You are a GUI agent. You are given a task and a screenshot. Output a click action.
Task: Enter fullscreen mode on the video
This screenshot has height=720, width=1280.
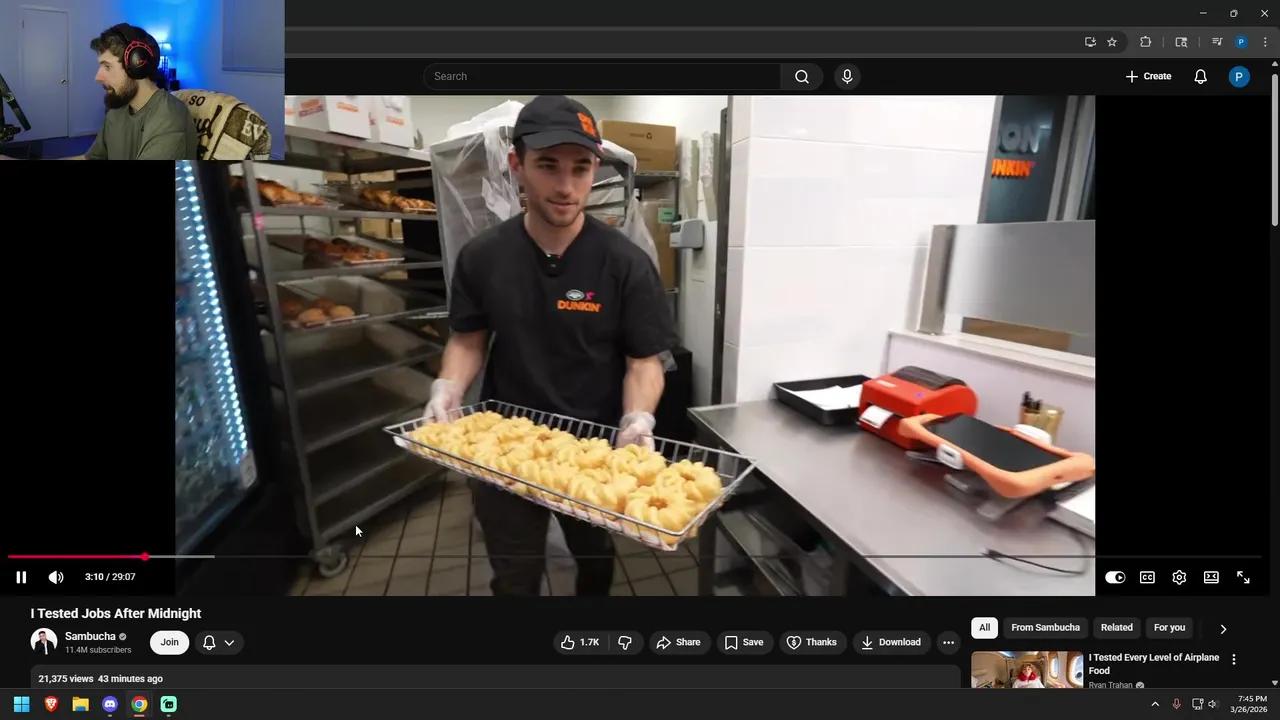[x=1243, y=577]
